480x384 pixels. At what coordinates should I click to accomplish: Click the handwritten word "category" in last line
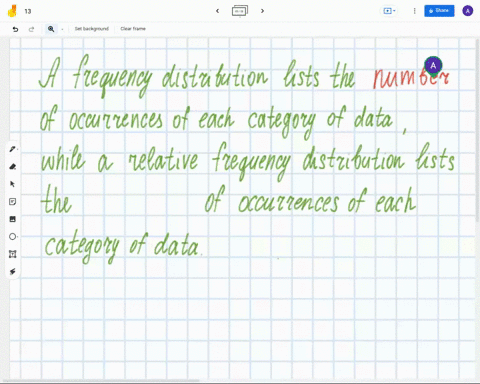click(x=81, y=247)
